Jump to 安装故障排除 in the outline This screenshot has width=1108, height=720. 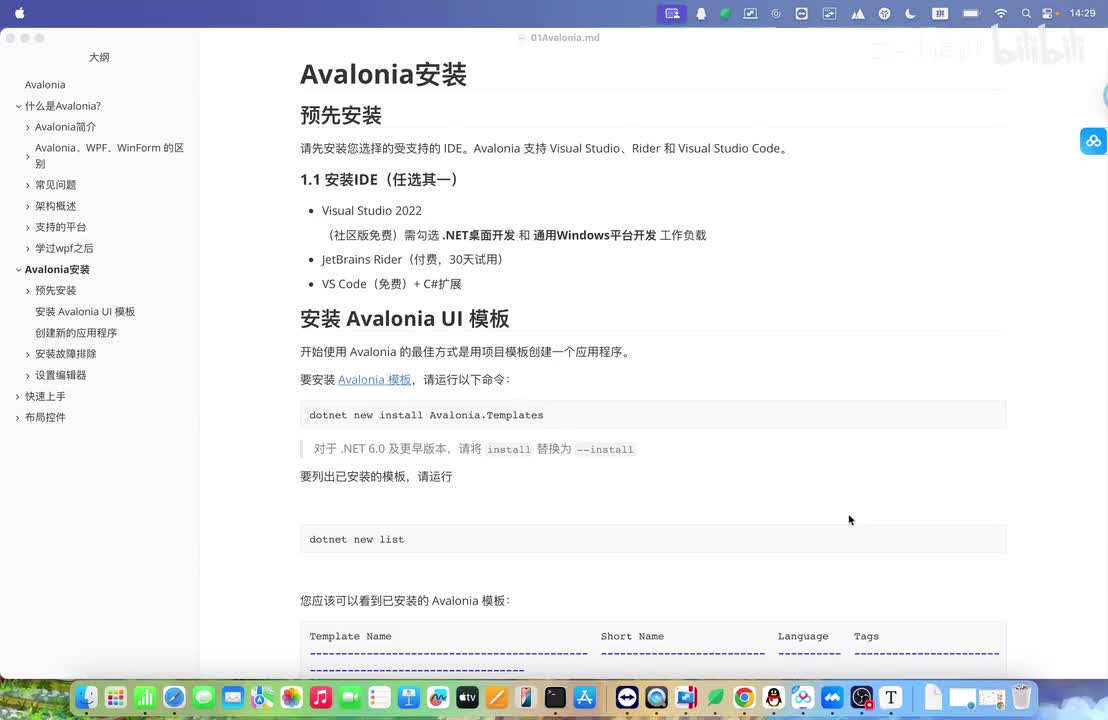point(66,354)
